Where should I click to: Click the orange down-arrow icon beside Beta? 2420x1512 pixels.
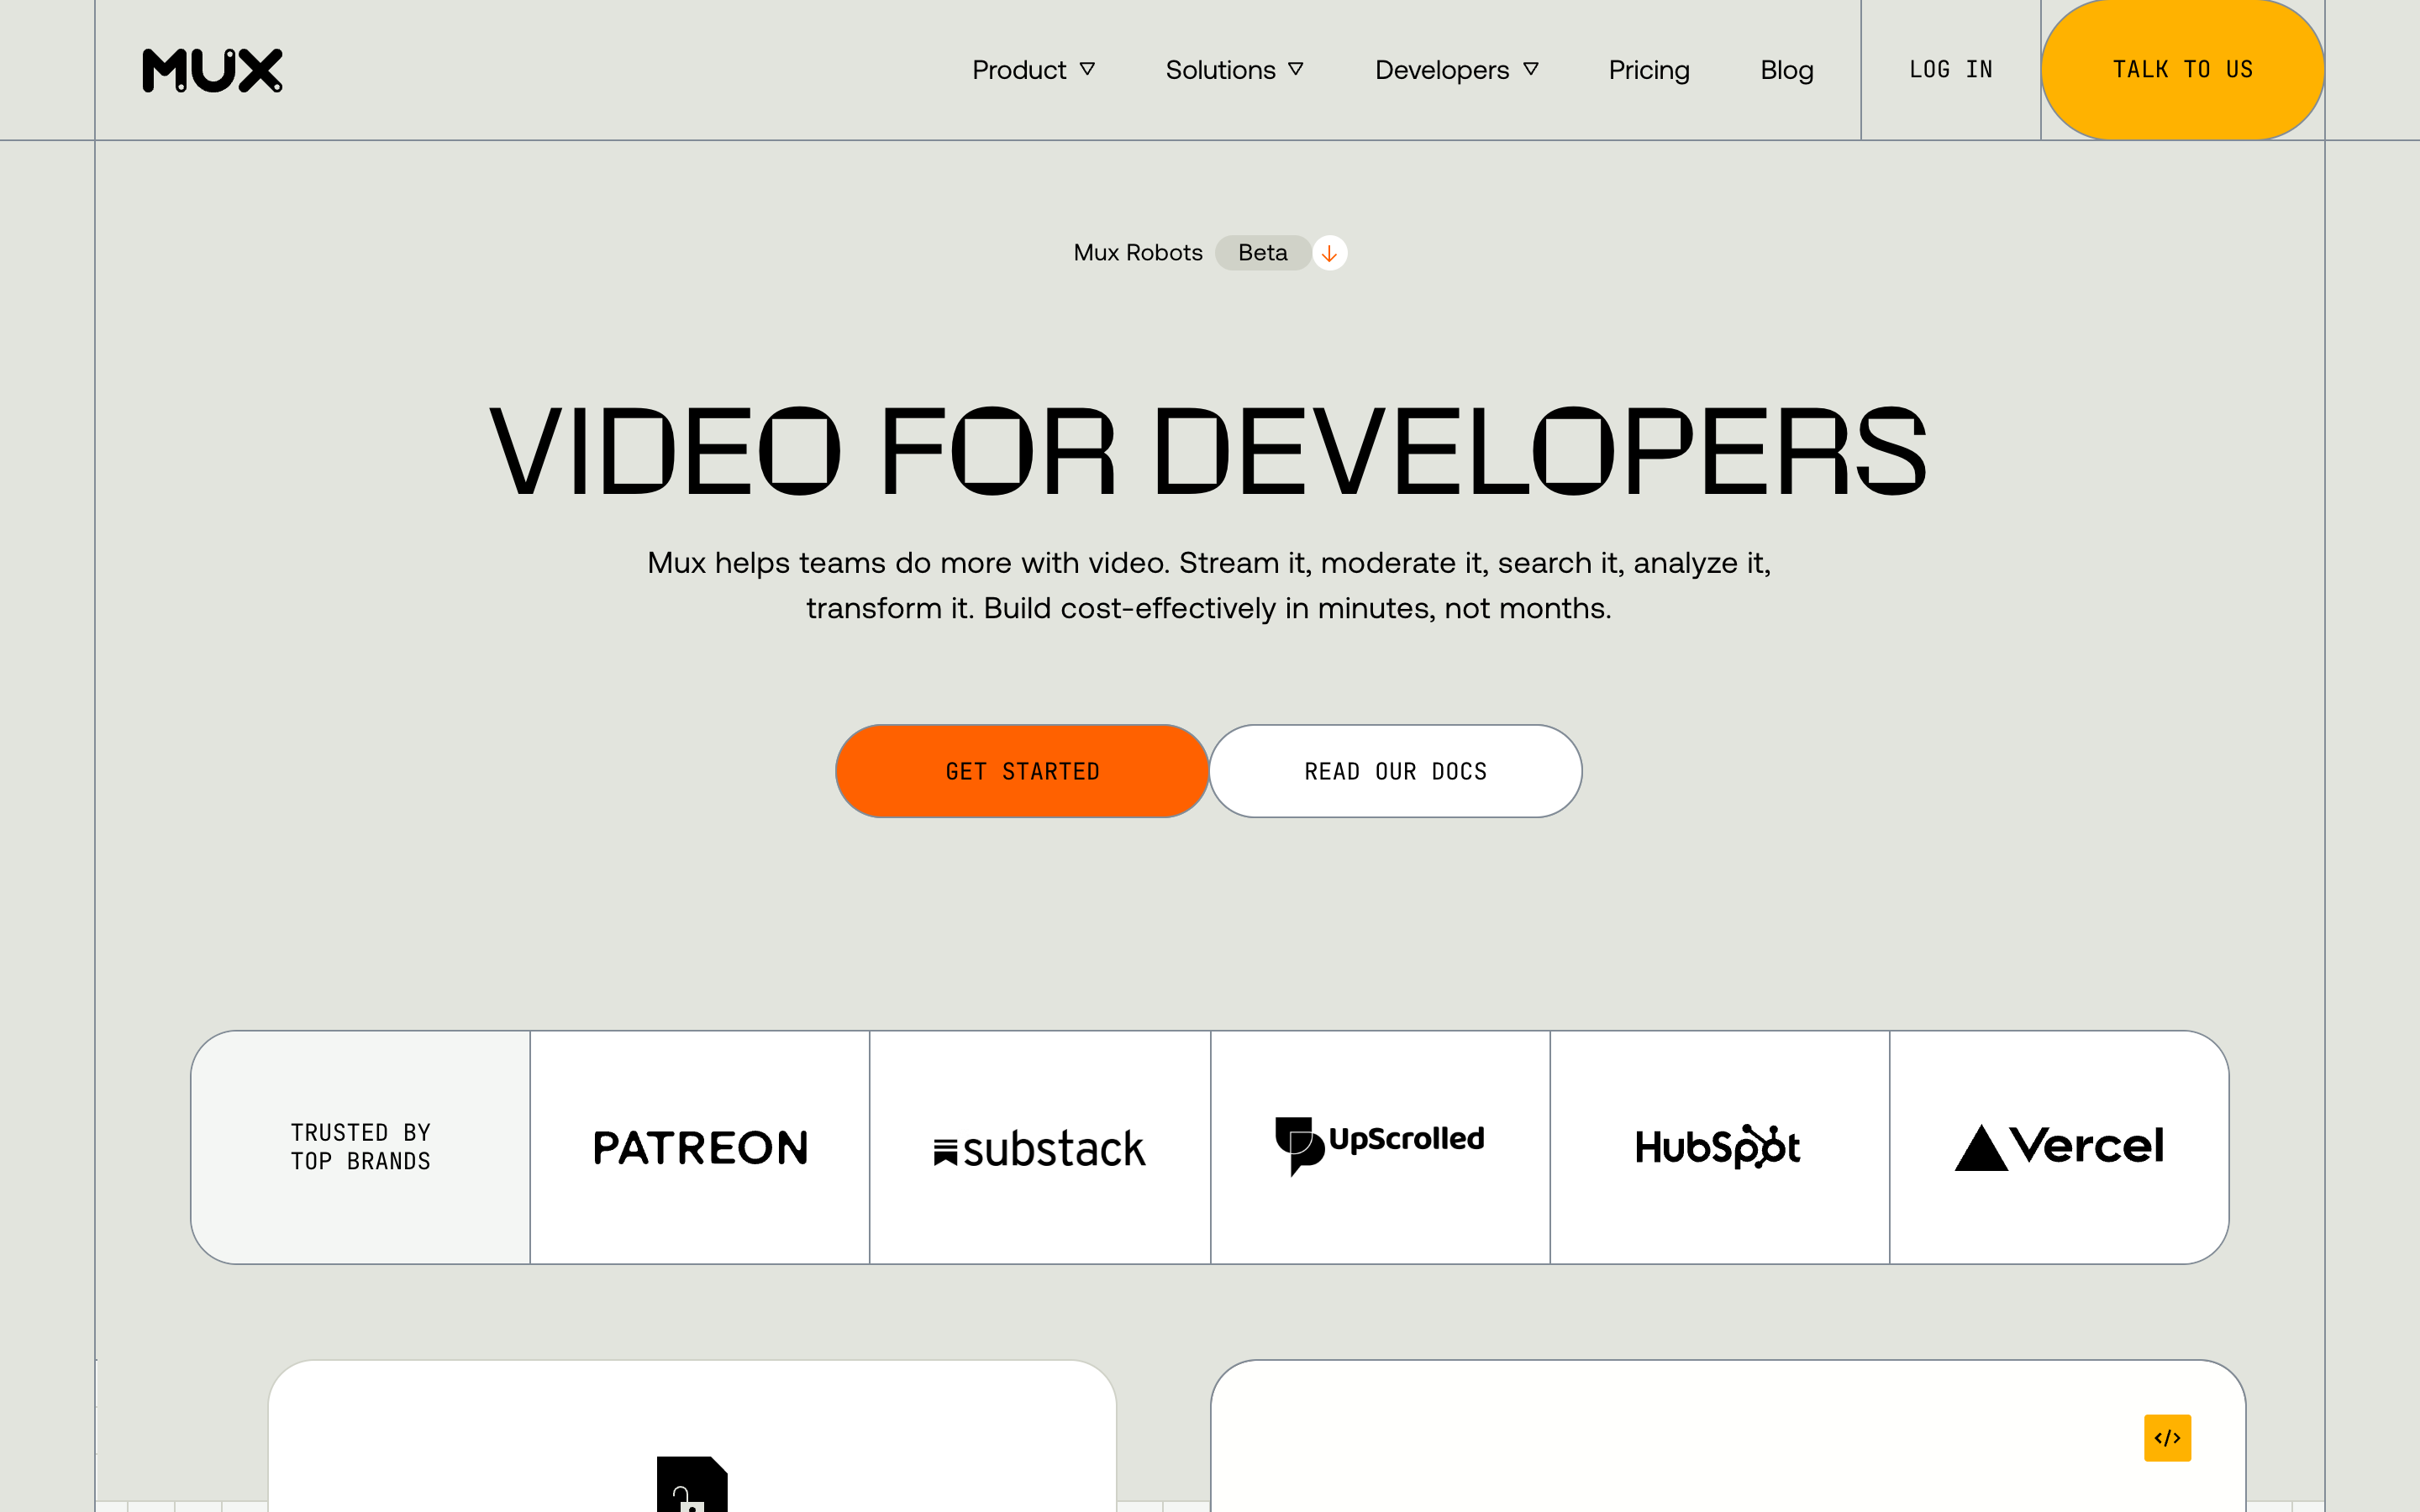click(1329, 253)
